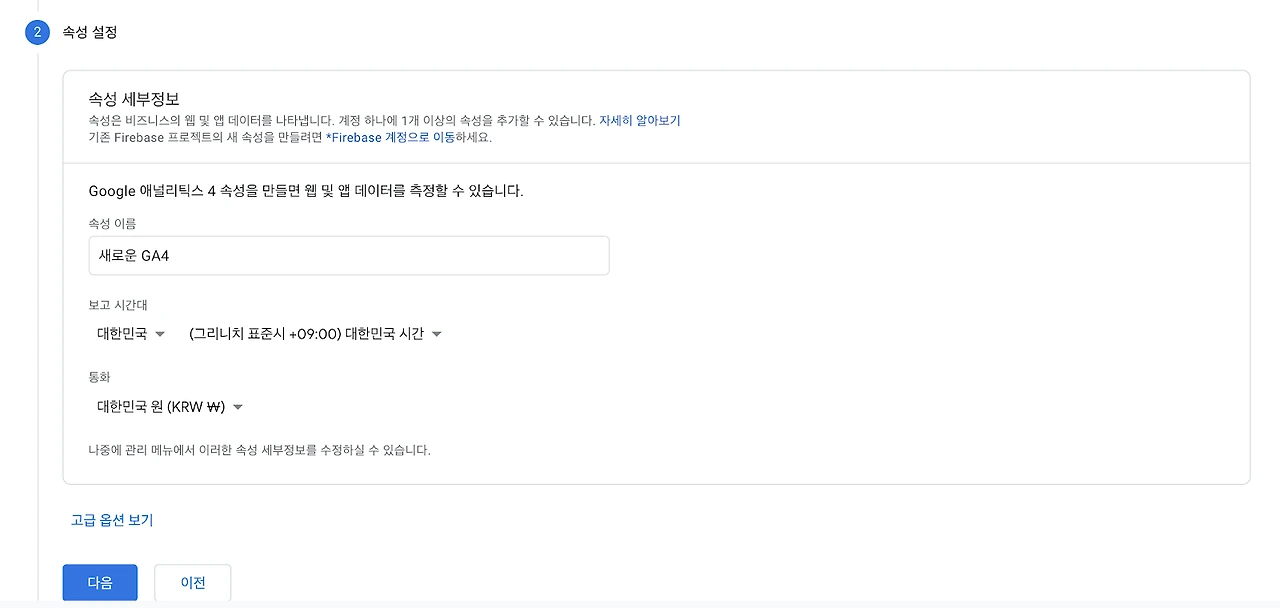Click the Google 애널리틱스 4 description text
1280x608 pixels.
tap(305, 190)
